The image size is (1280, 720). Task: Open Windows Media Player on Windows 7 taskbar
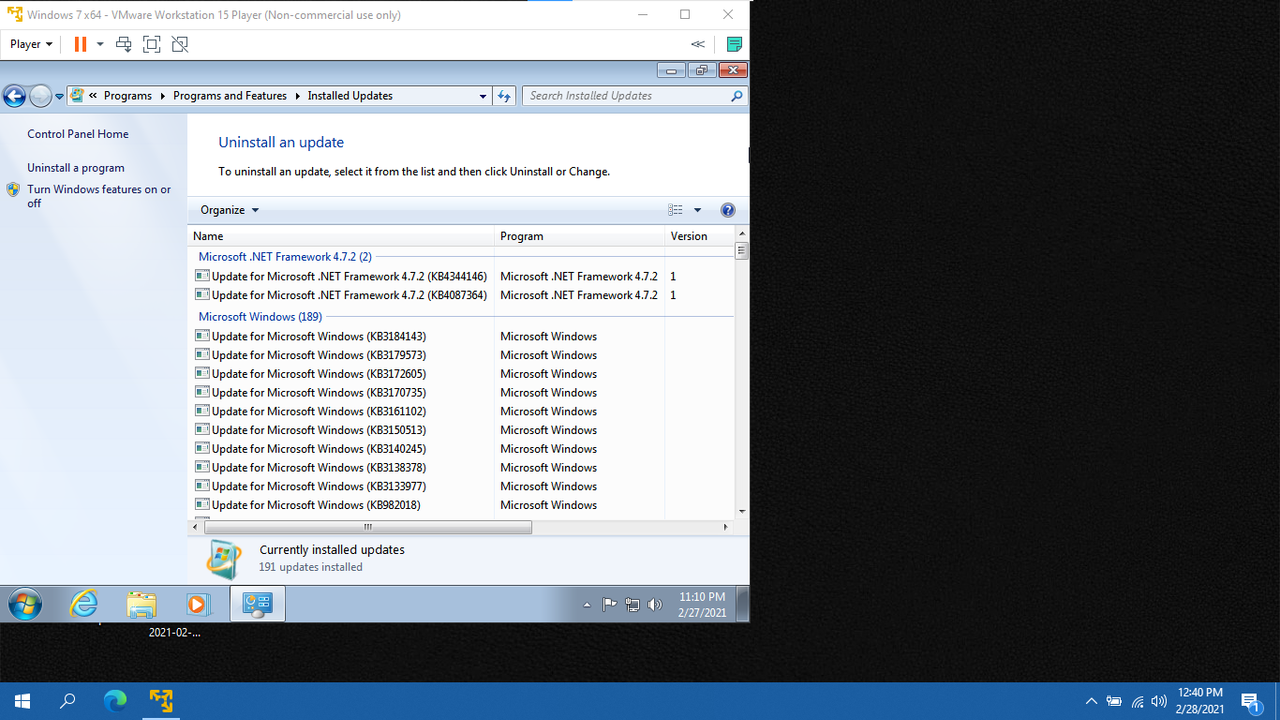pyautogui.click(x=198, y=604)
